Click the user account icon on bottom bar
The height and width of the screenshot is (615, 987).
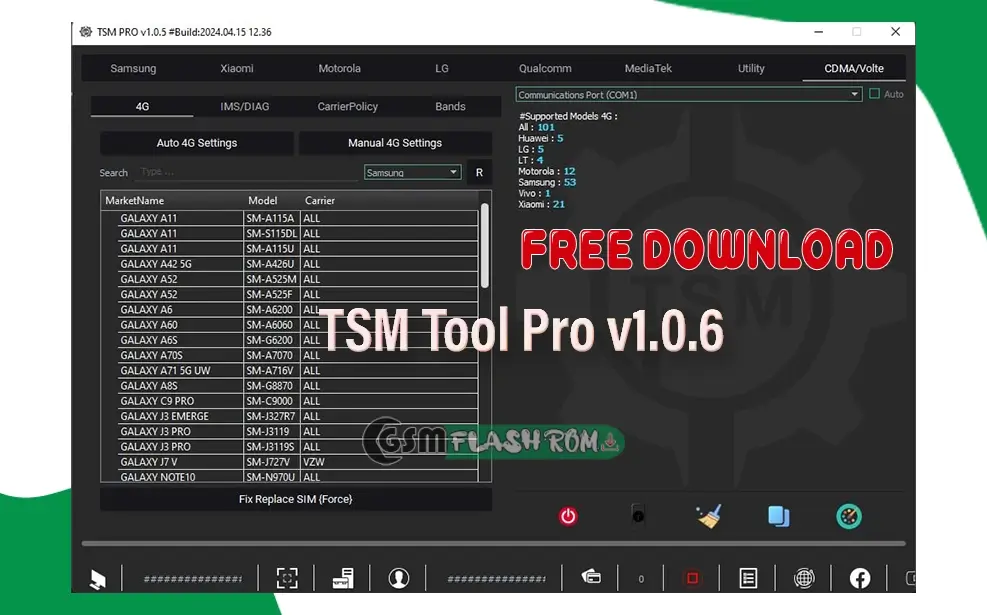399,578
